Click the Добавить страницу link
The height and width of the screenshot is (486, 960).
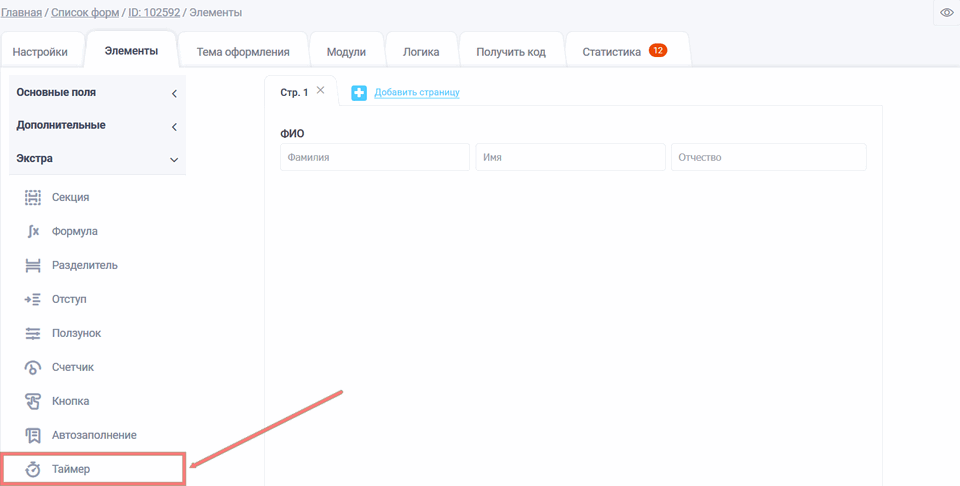point(417,93)
